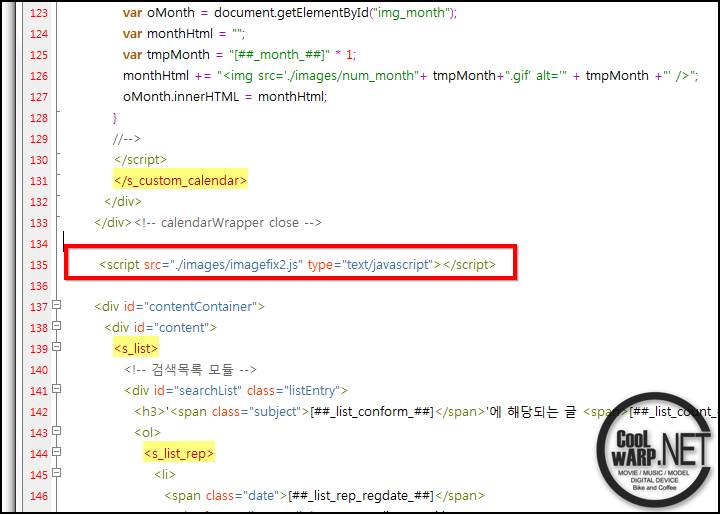Select line number 140 in the gutter
Viewport: 720px width, 514px height.
tap(39, 370)
